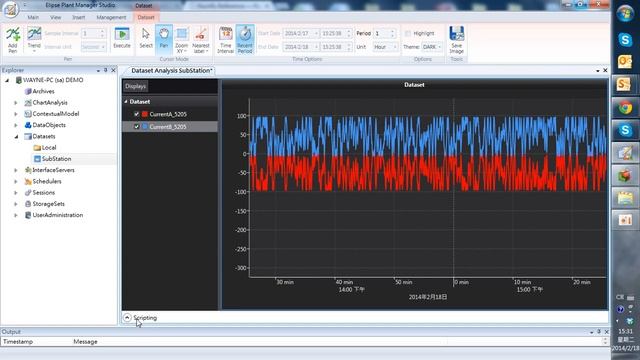Screen dimensions: 640x360
Task: Switch to Recent Period mode
Action: [x=245, y=40]
